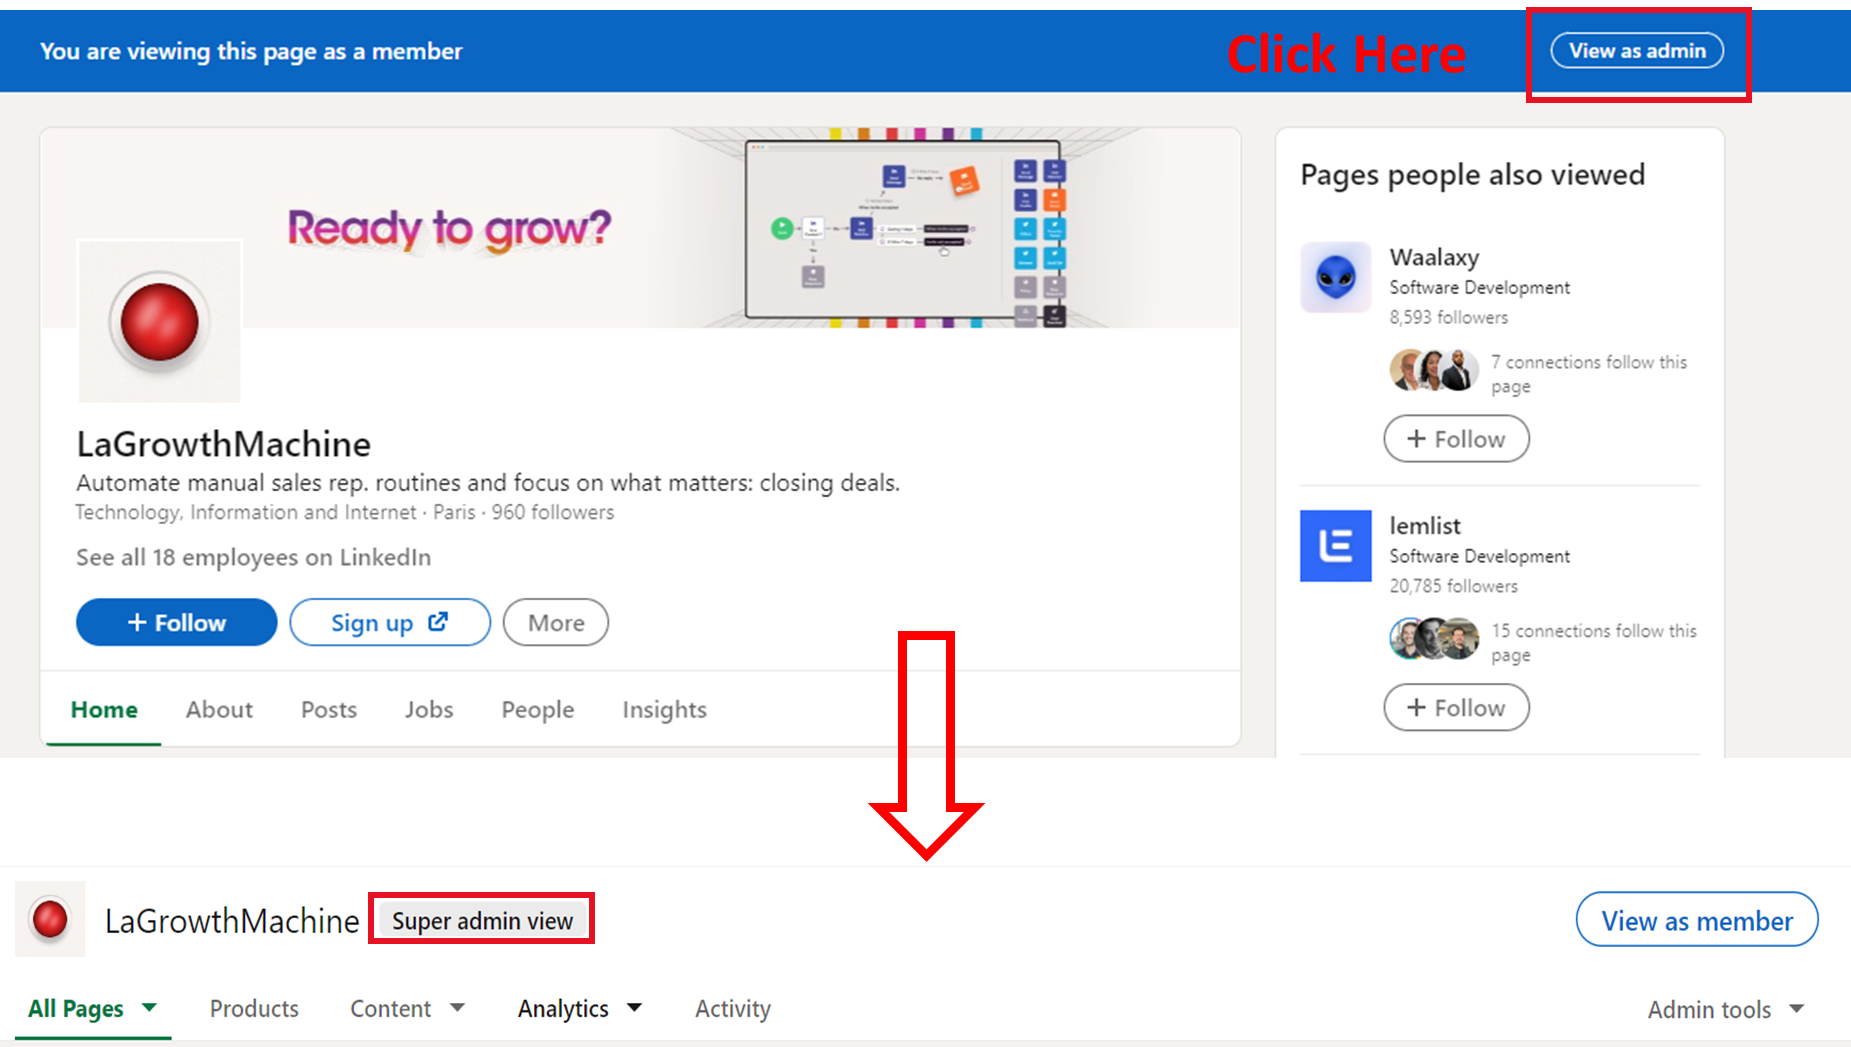1851x1047 pixels.
Task: Click the lemlist company logo
Action: (1335, 546)
